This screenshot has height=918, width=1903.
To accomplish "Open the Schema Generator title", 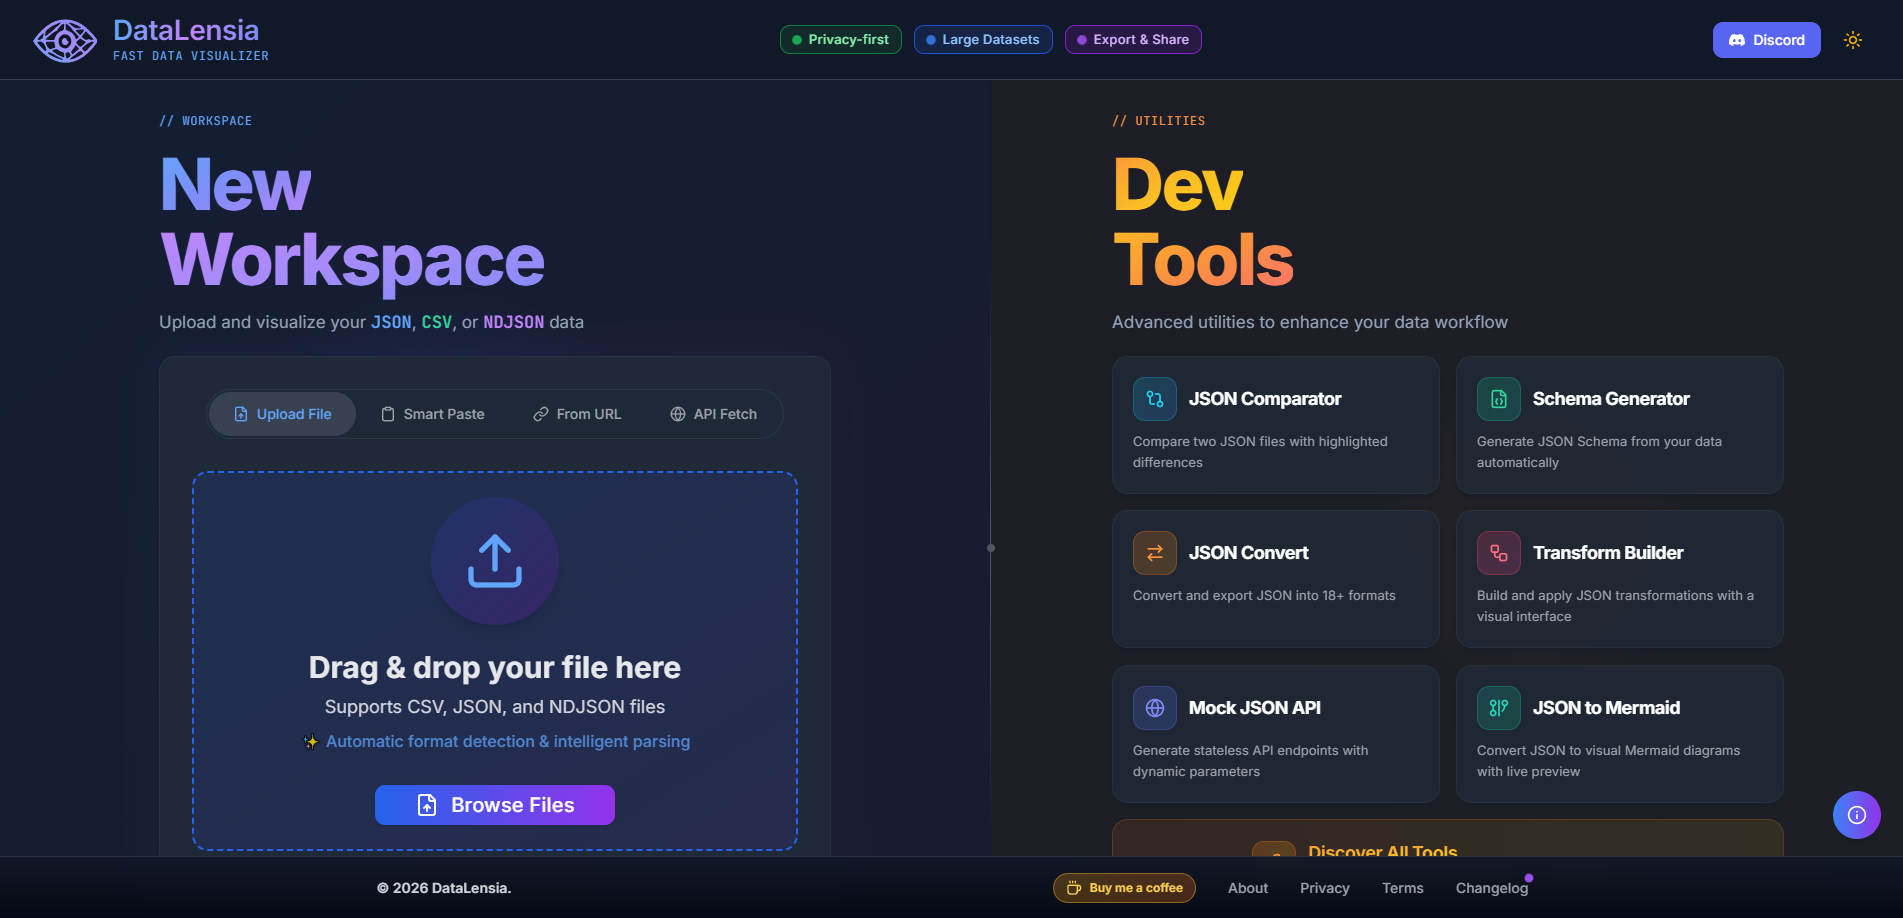I will [x=1611, y=399].
